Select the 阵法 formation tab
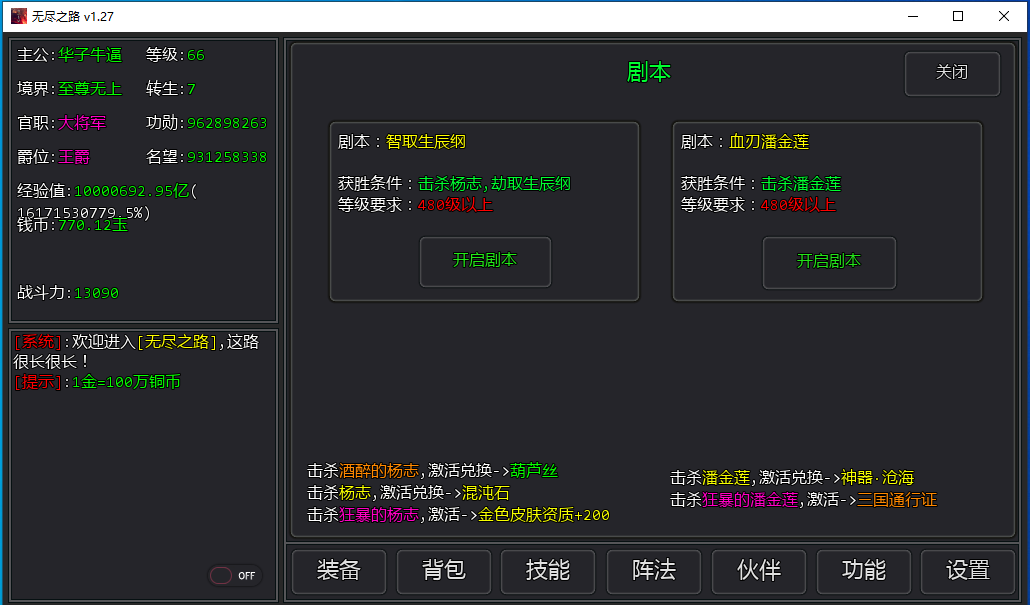 653,571
